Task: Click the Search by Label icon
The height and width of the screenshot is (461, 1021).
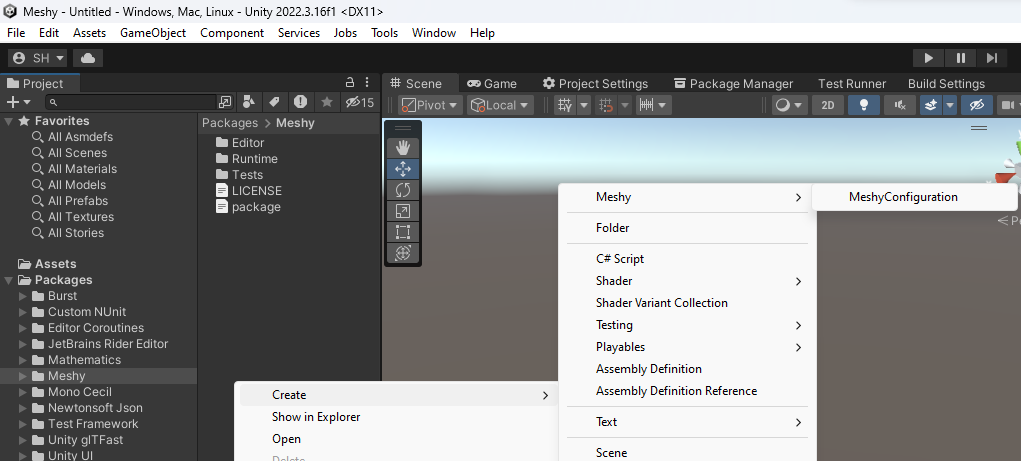Action: (274, 102)
